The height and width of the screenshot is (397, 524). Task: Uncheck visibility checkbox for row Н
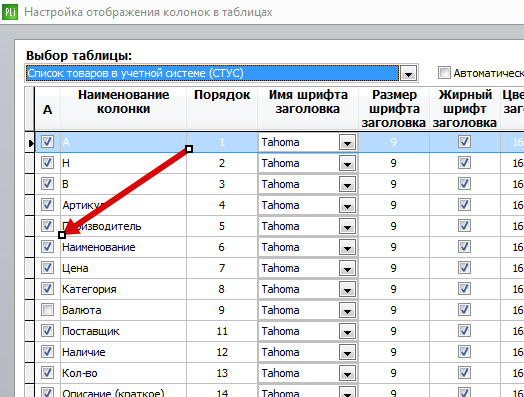click(47, 163)
